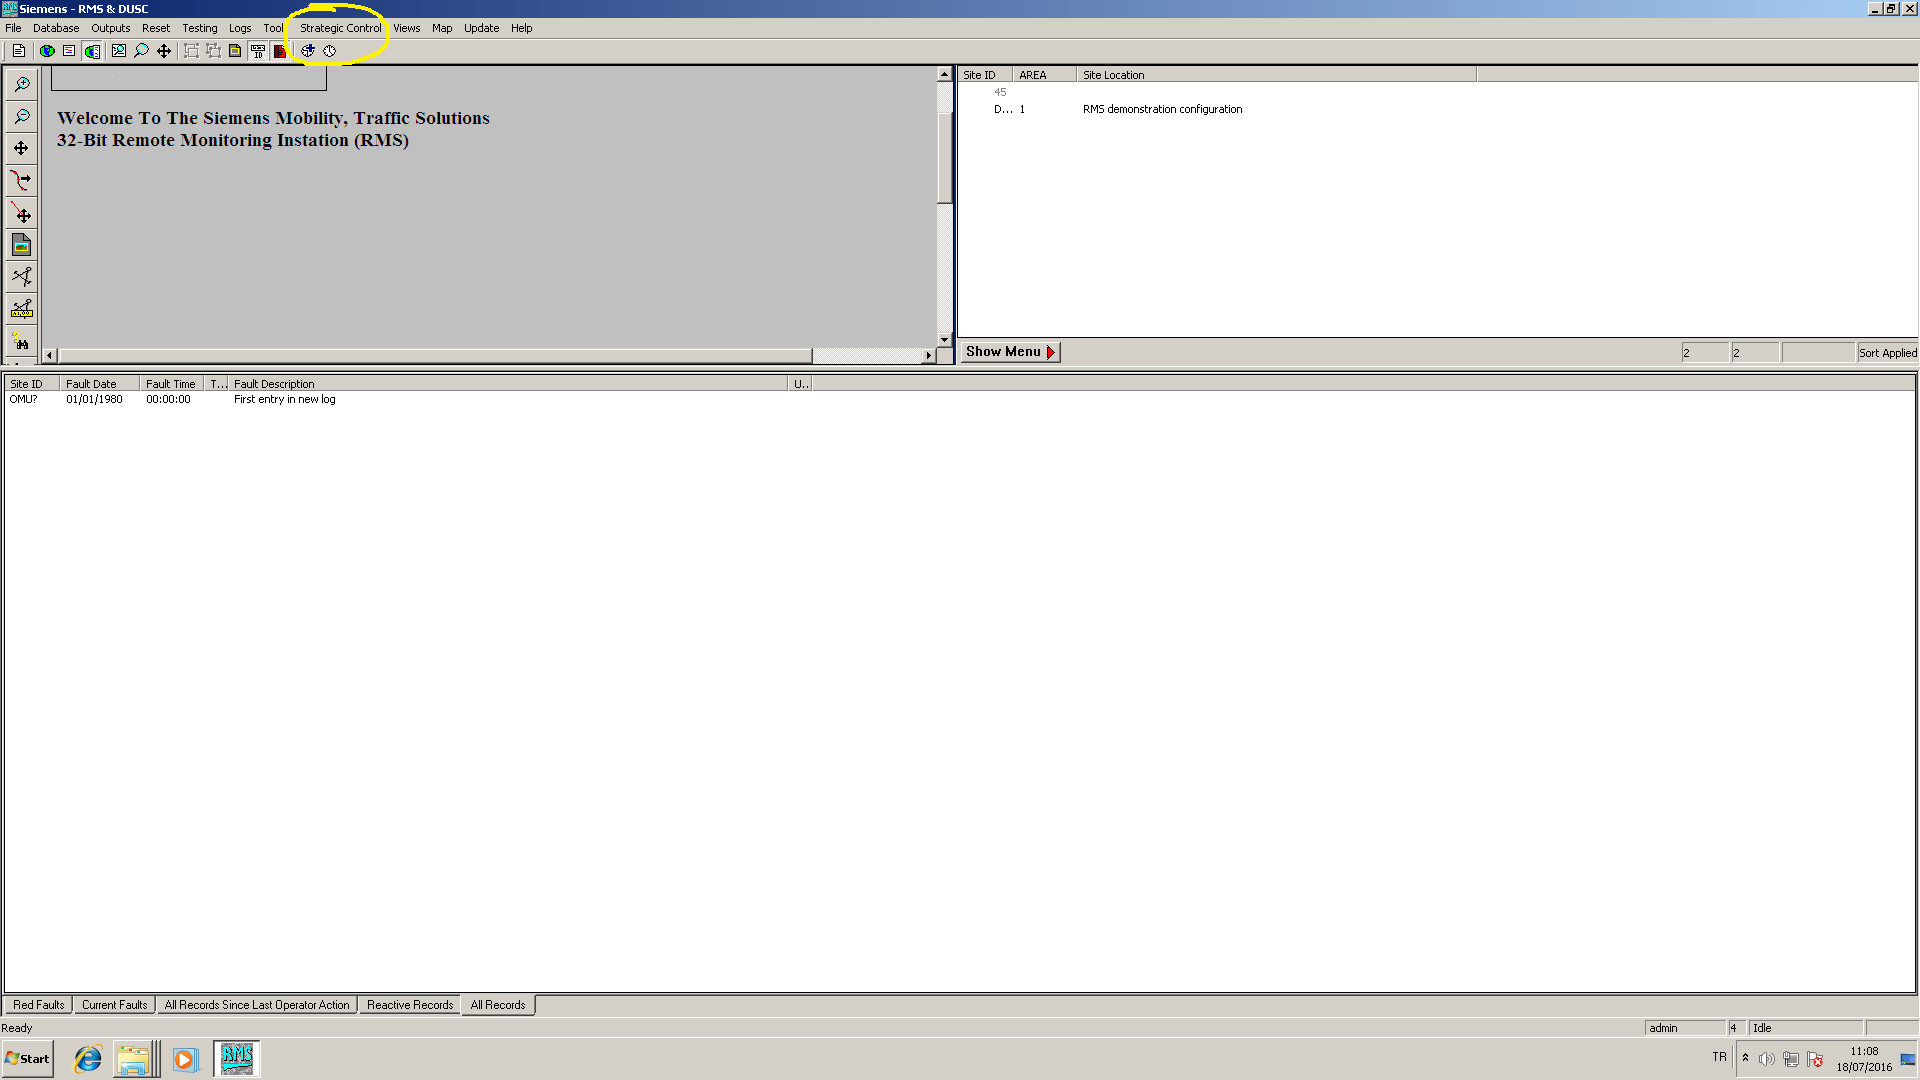The width and height of the screenshot is (1920, 1080).
Task: Click the horizontal scrollbar of the map panel
Action: 430,355
